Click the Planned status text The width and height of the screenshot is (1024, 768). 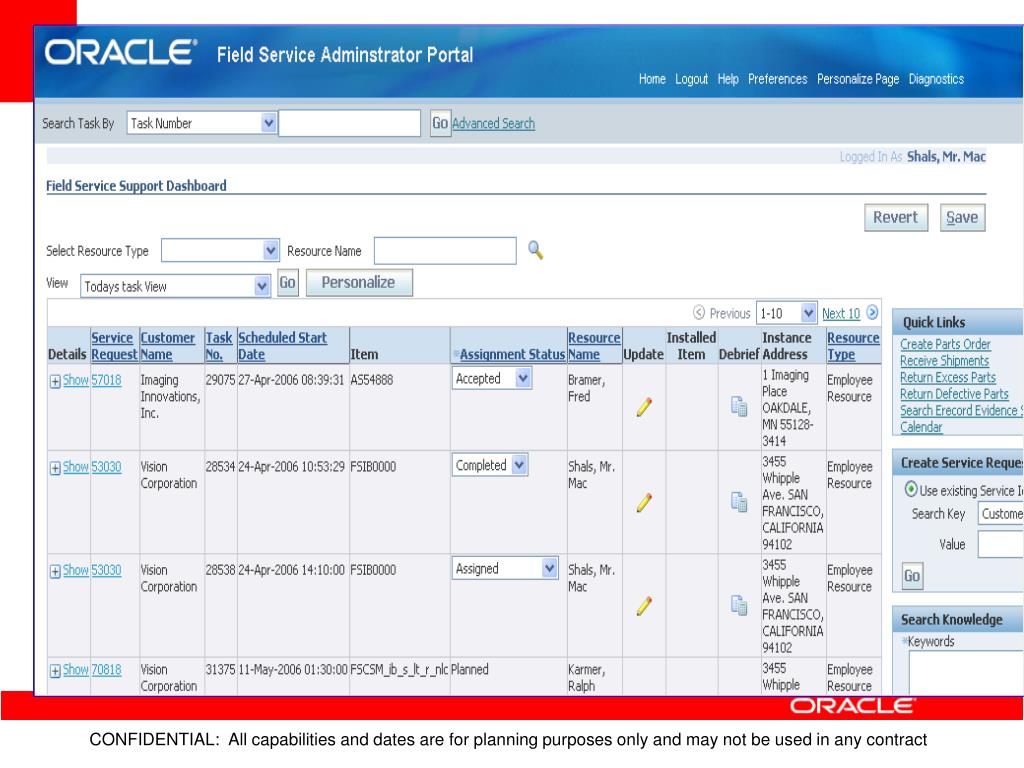470,669
